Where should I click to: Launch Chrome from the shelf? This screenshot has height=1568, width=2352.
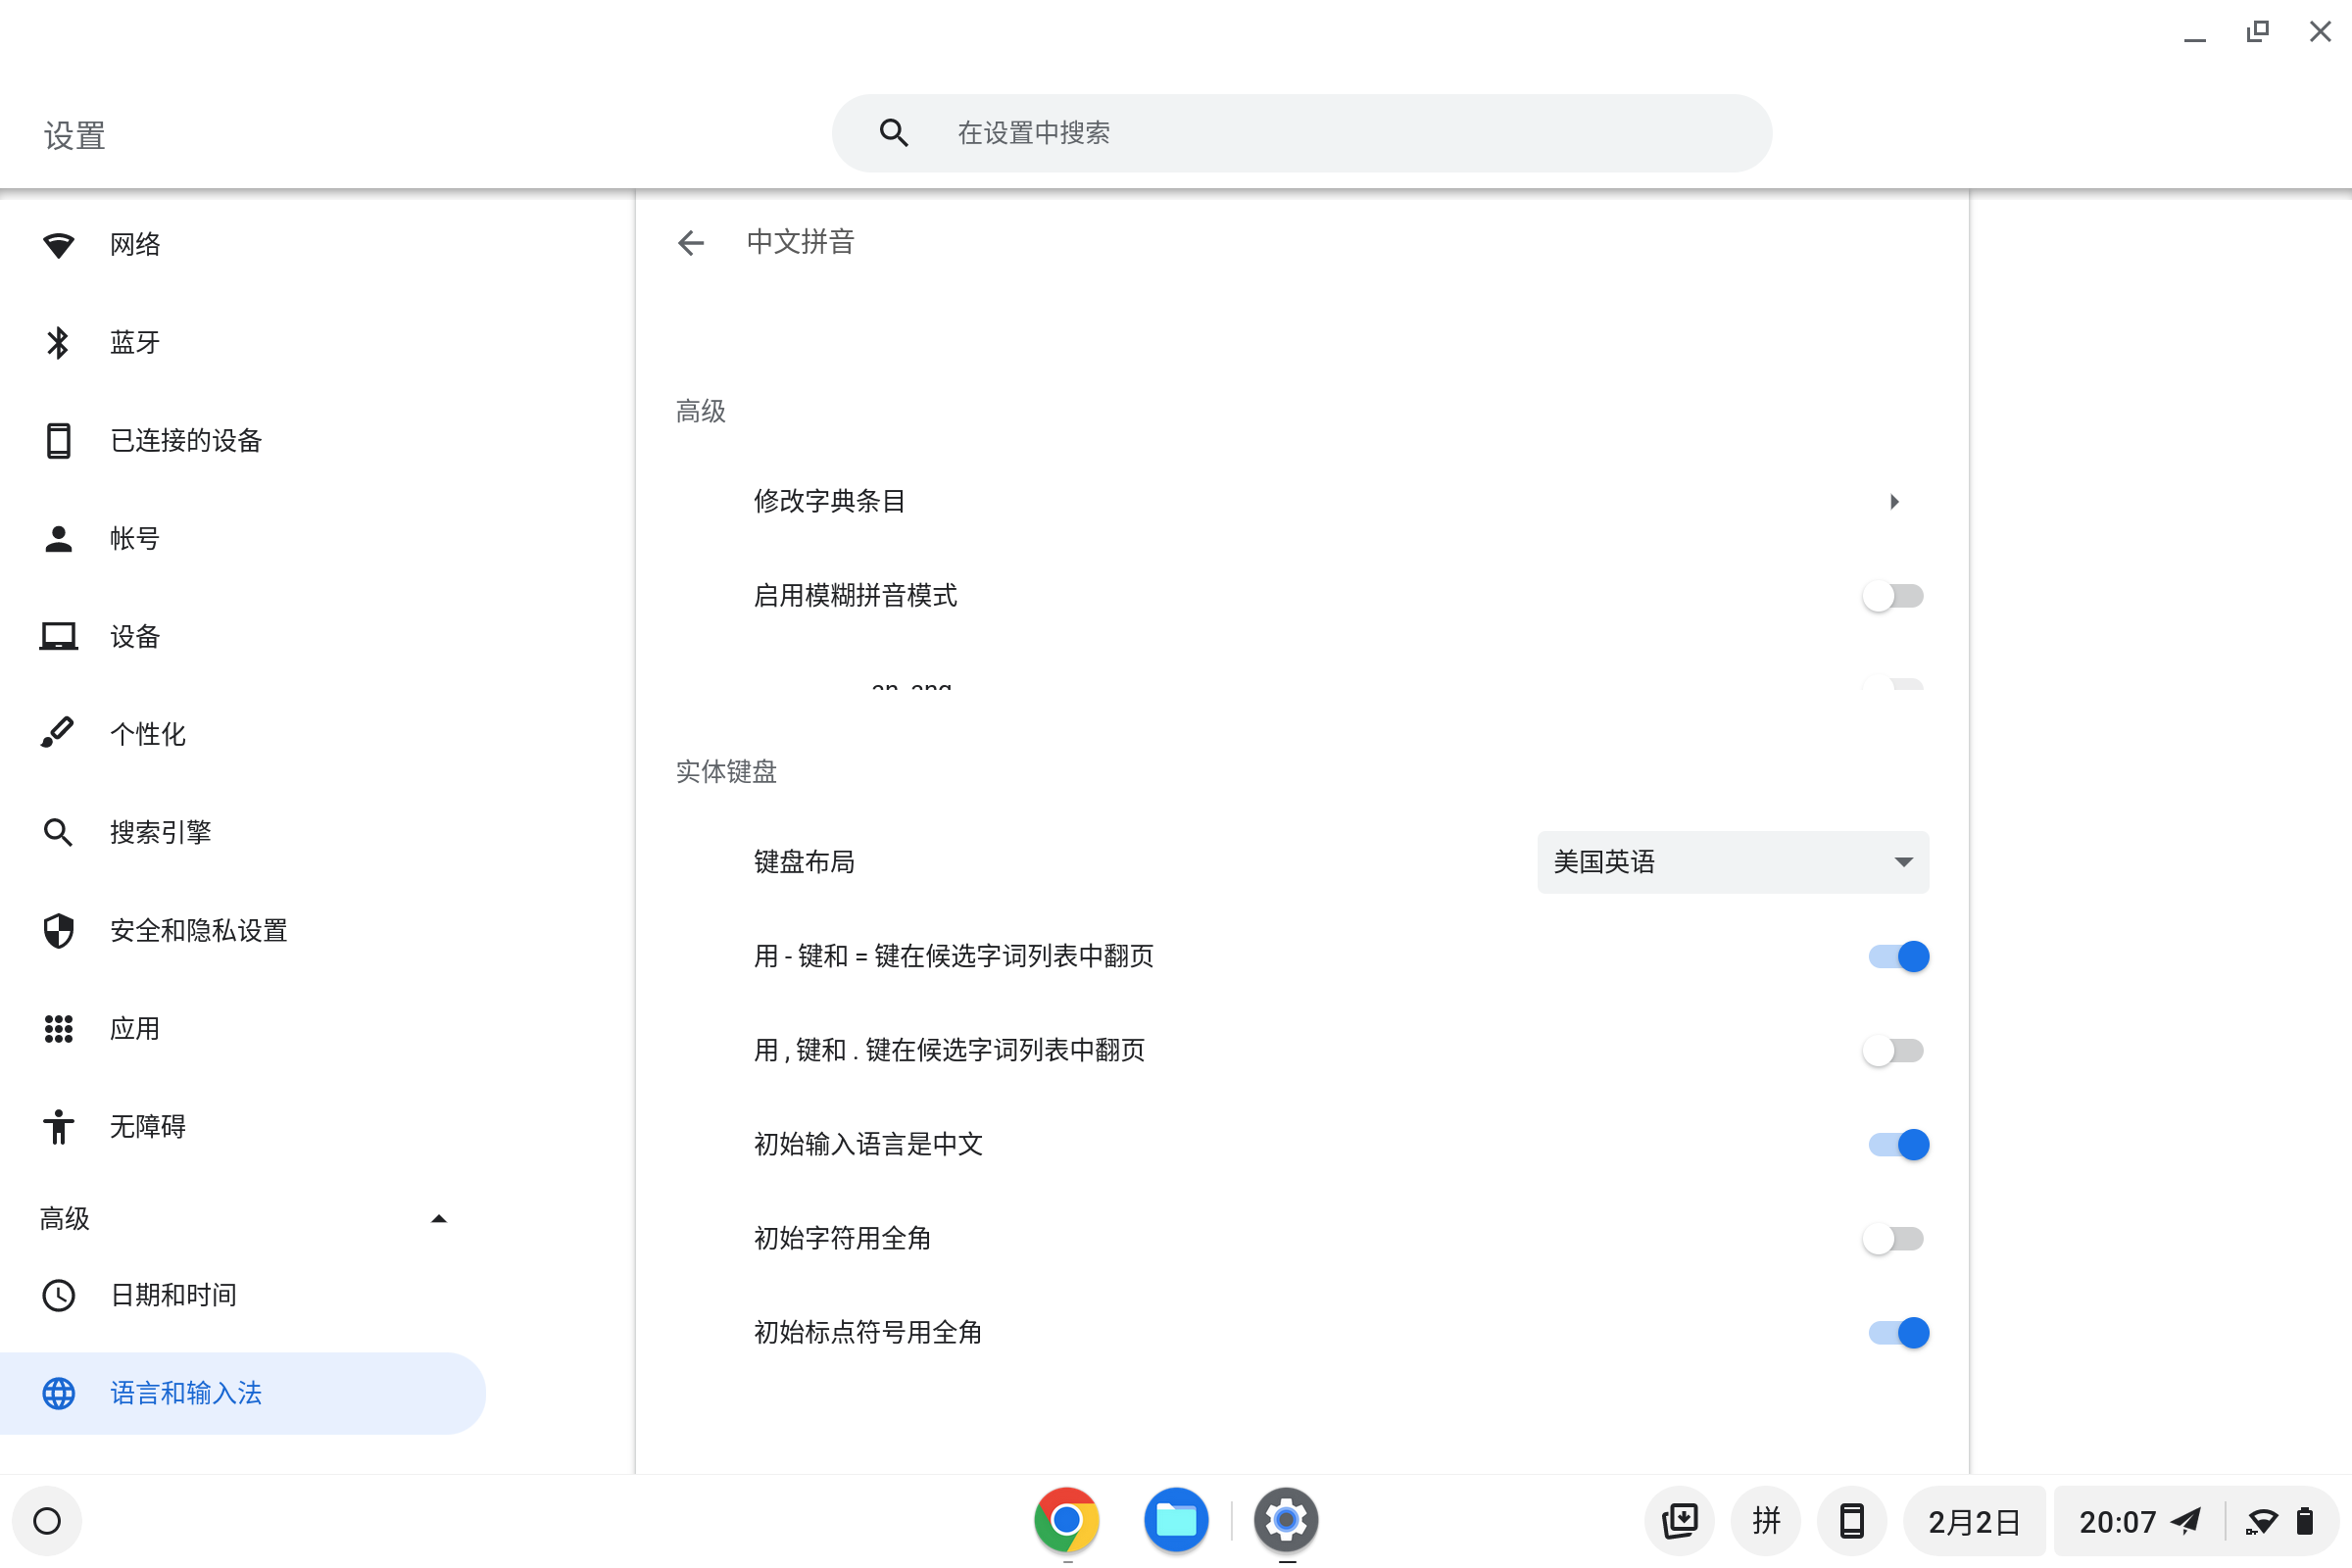(1066, 1520)
